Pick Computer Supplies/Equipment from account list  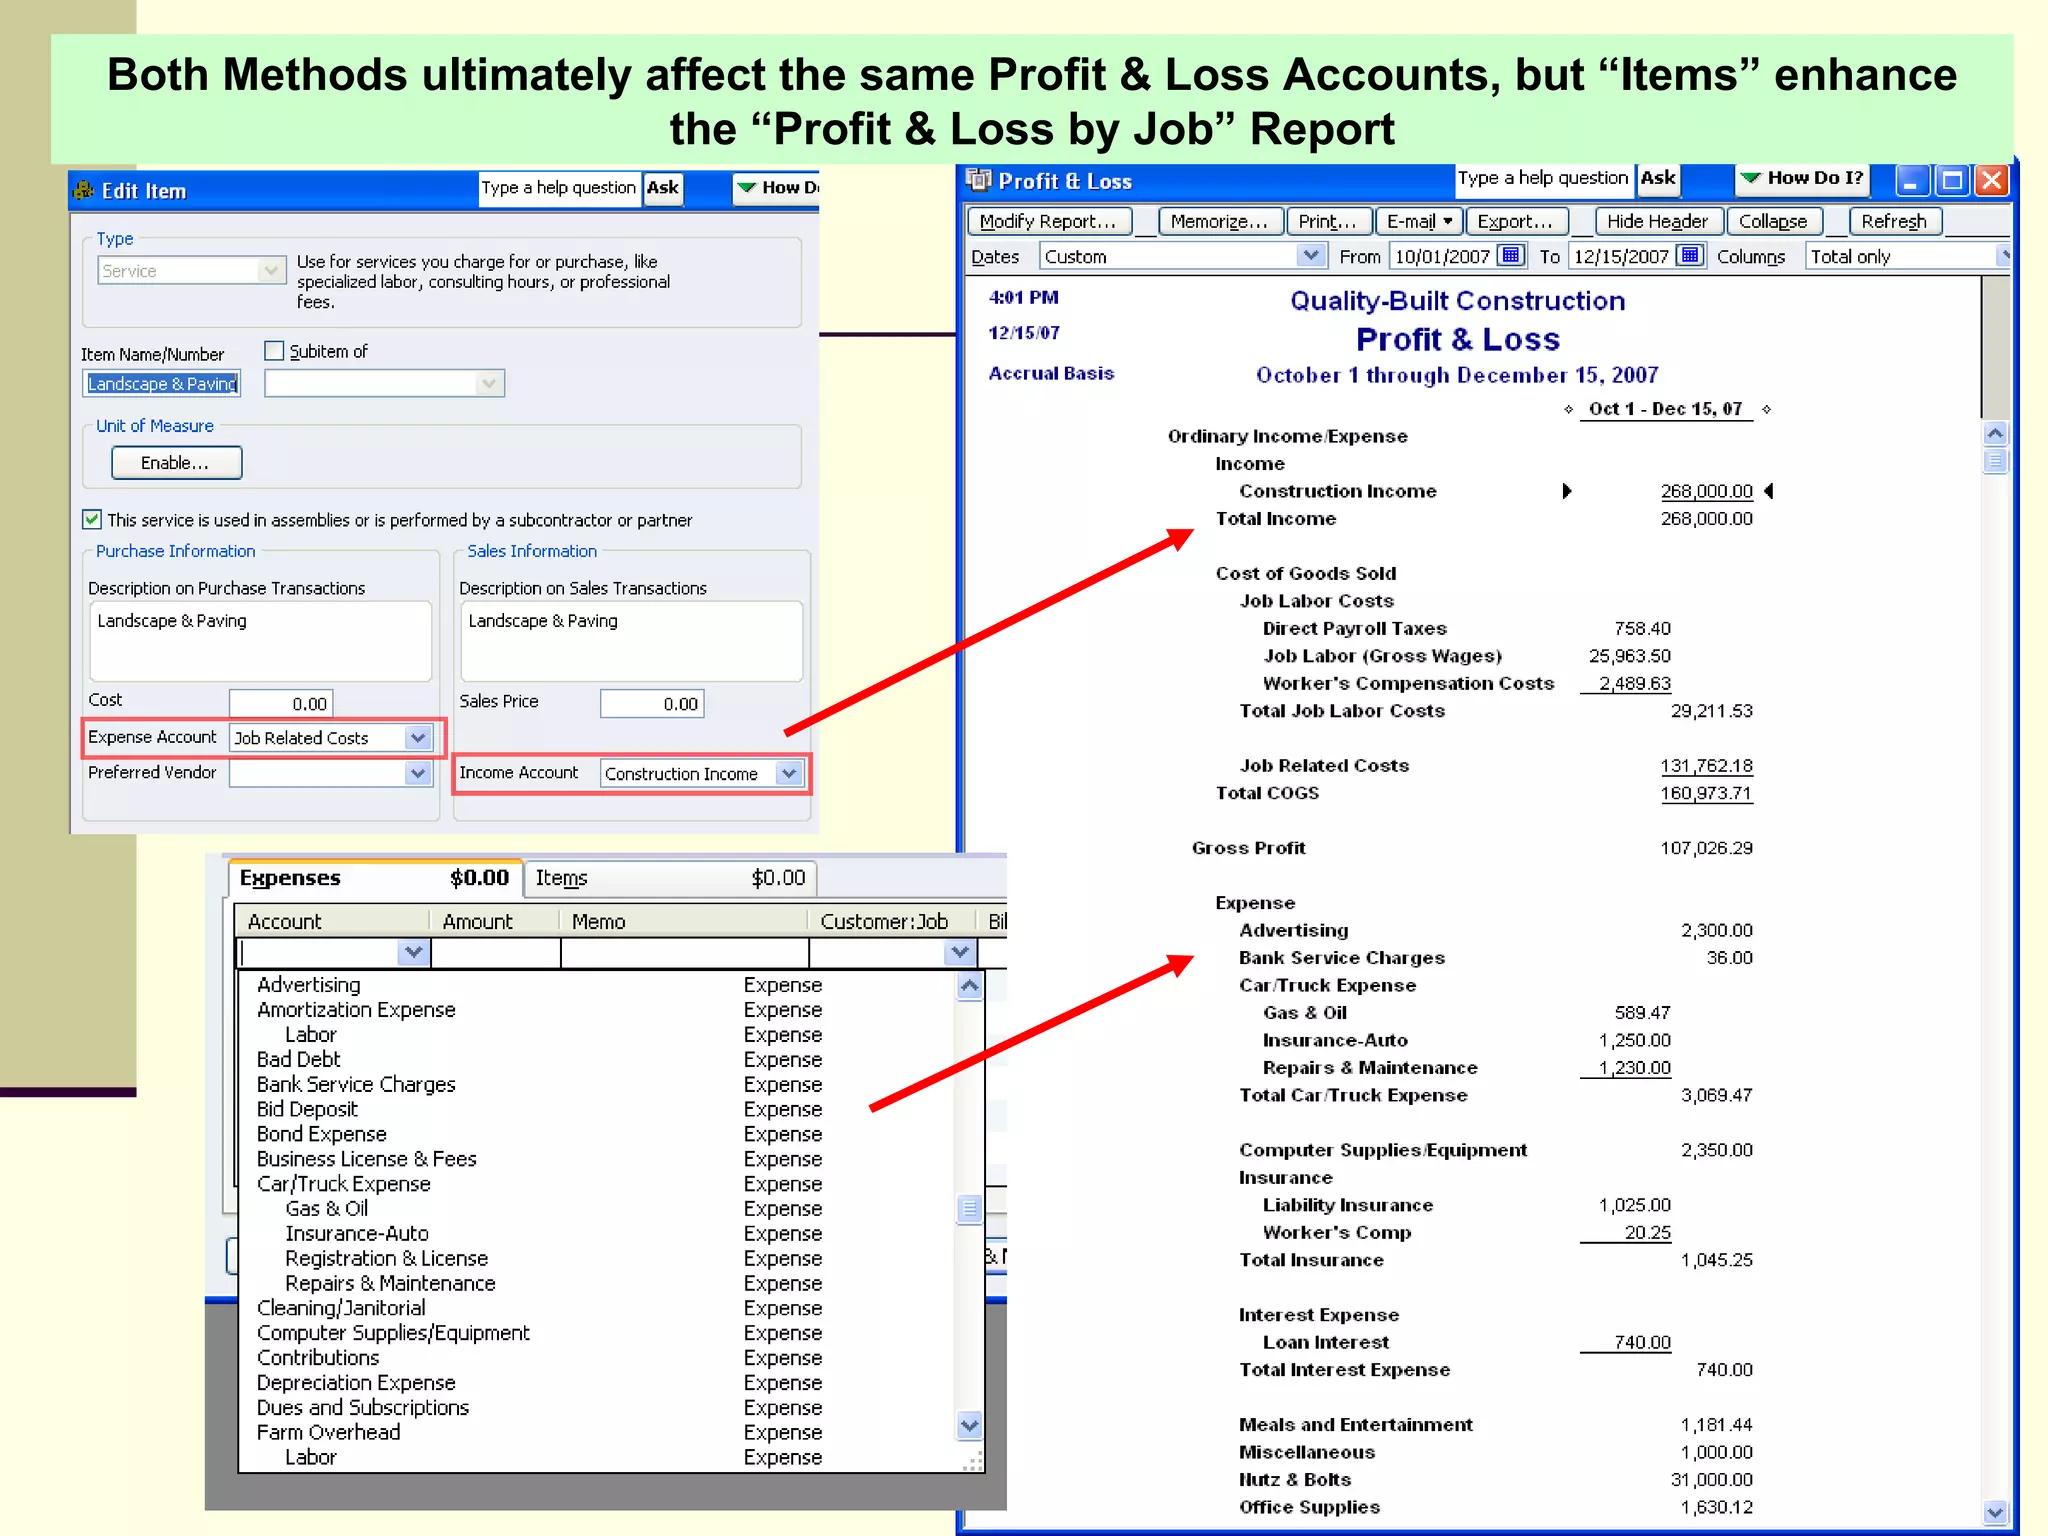pos(393,1333)
